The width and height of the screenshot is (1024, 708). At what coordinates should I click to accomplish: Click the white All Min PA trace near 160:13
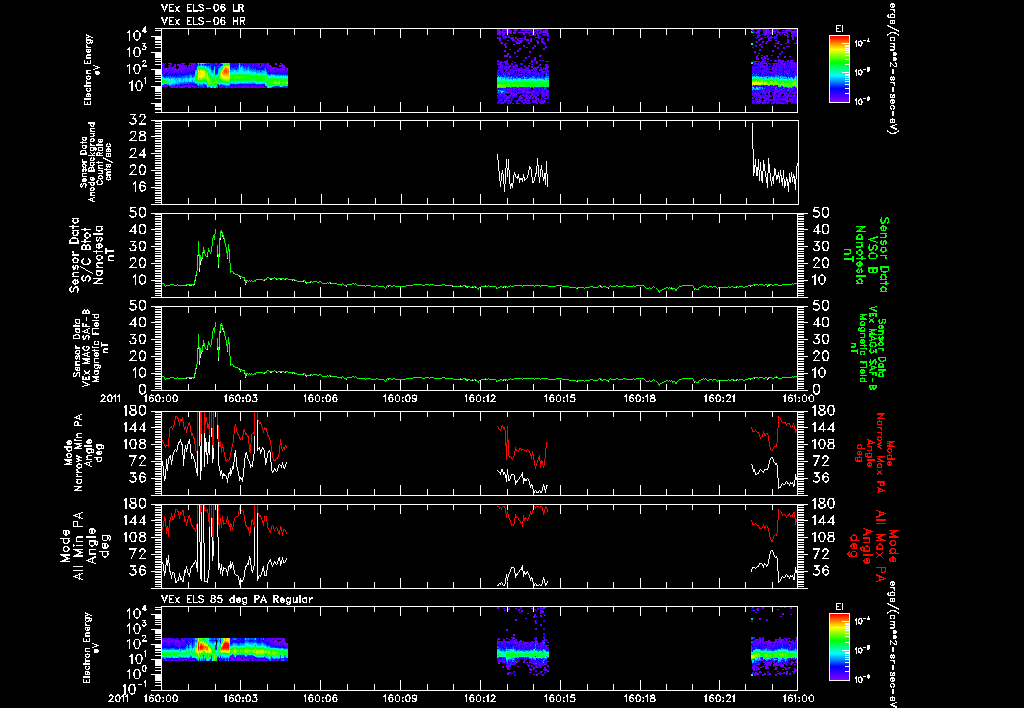[522, 576]
